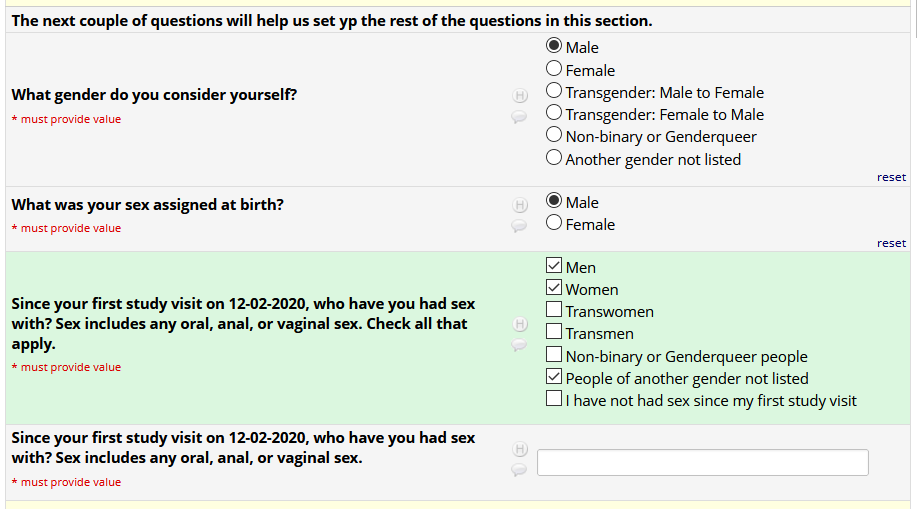Click comment balloon next to the empty text field
The width and height of the screenshot is (917, 509).
(519, 469)
